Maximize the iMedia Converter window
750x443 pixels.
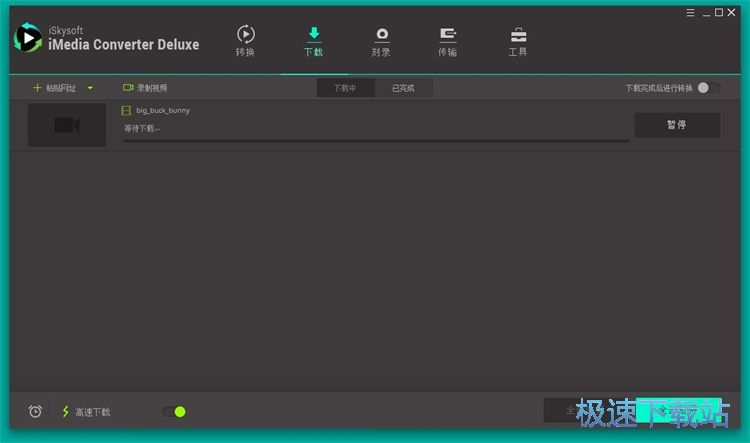pyautogui.click(x=719, y=12)
